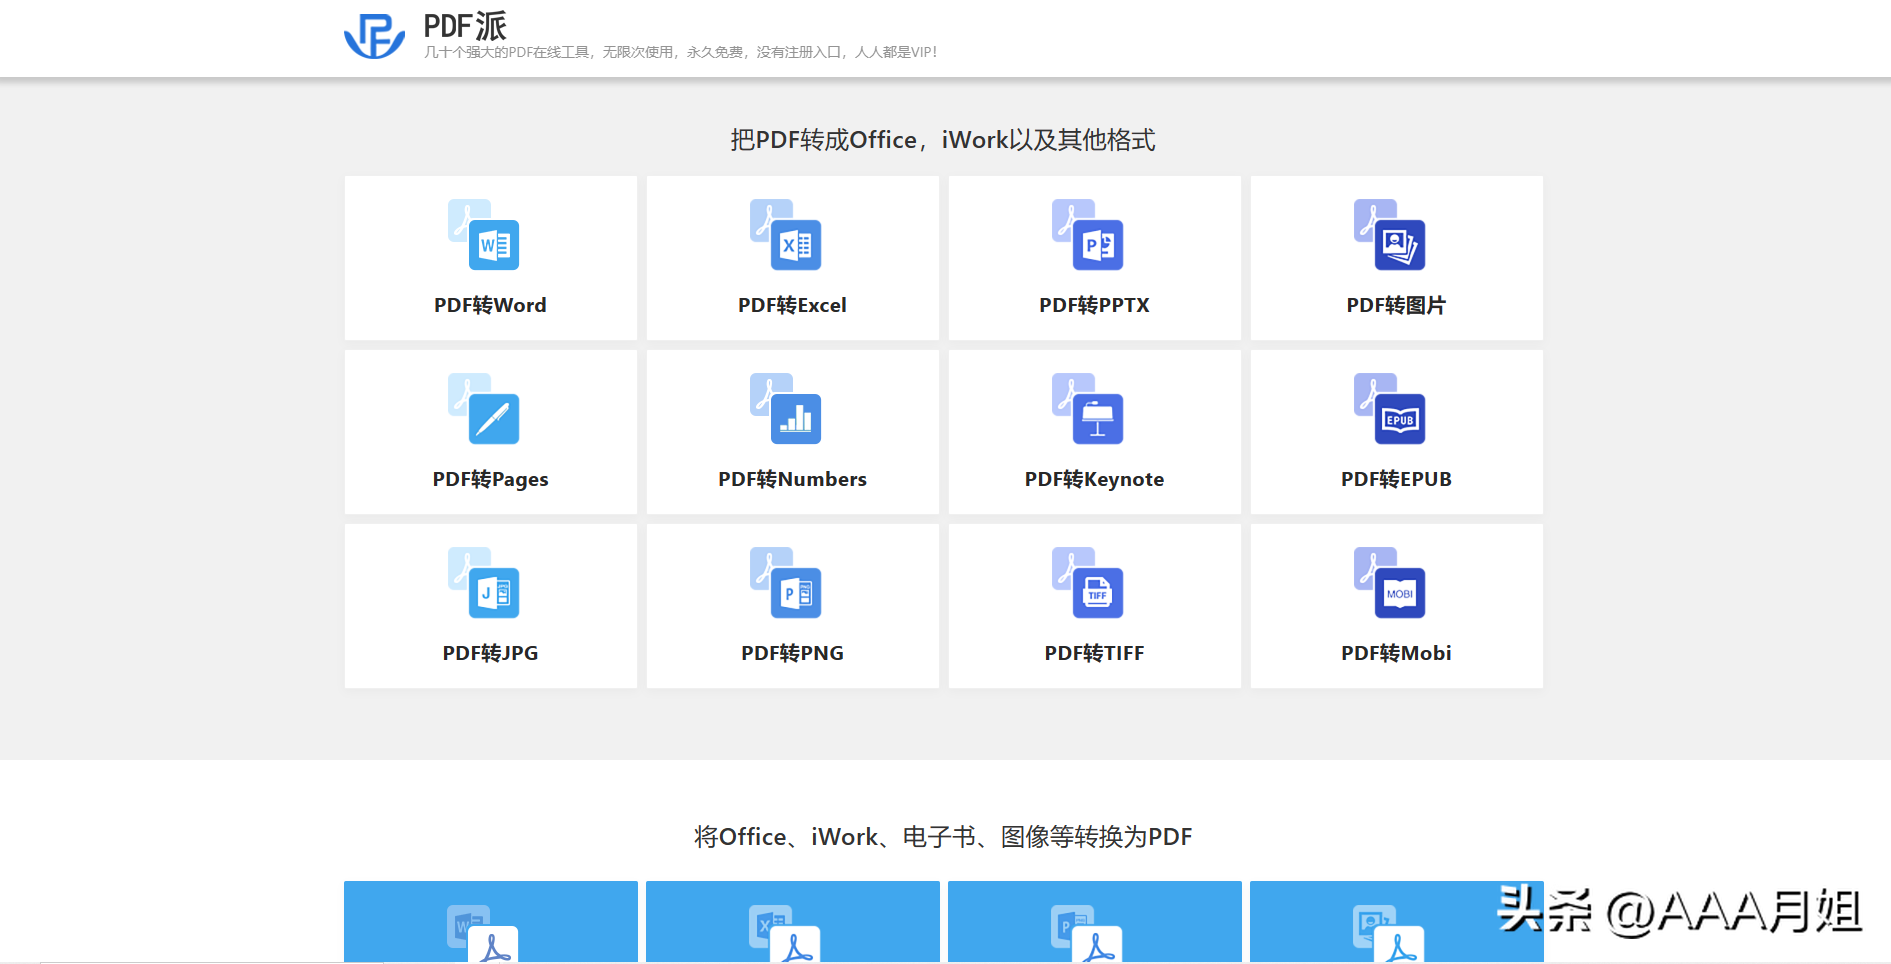Click the PDF to Numbers chart icon
The image size is (1891, 964).
point(786,409)
